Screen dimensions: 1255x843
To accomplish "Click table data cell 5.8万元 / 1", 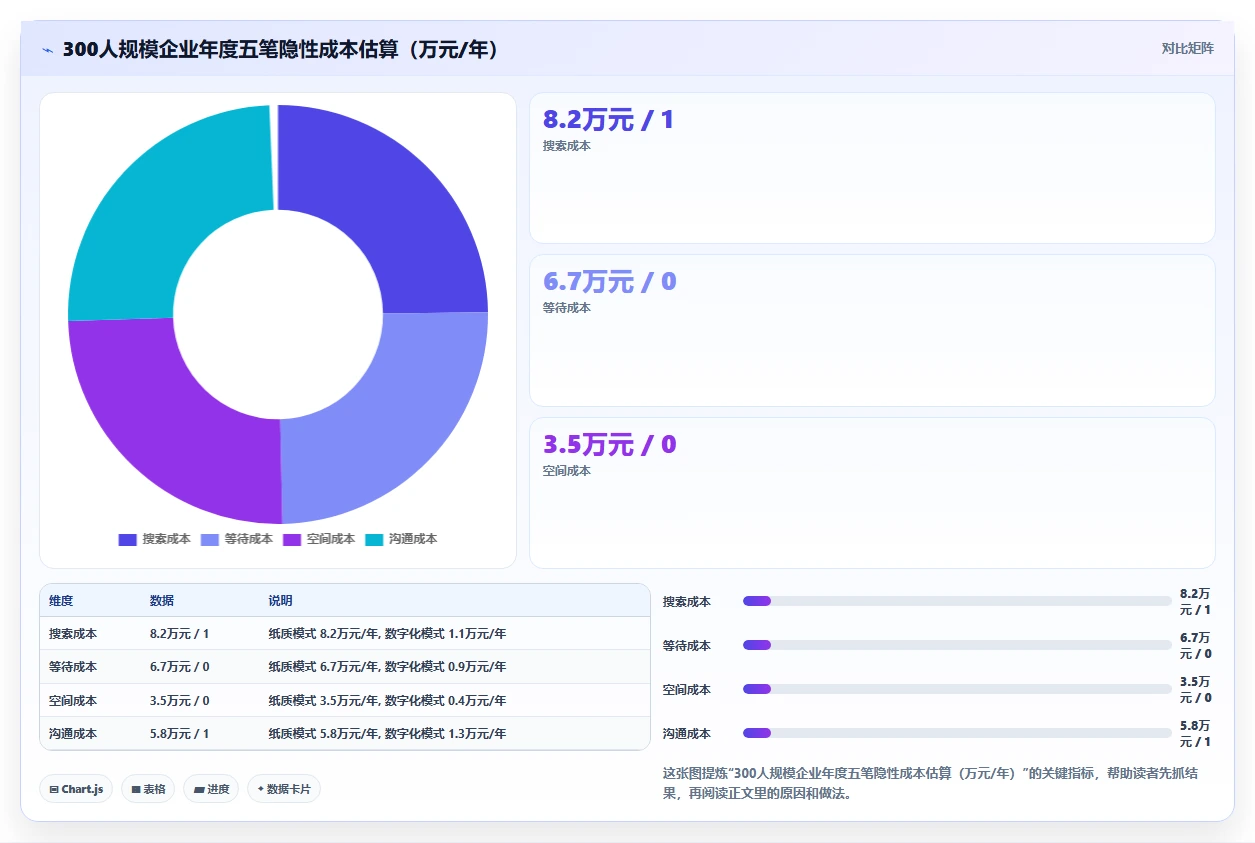I will coord(180,734).
